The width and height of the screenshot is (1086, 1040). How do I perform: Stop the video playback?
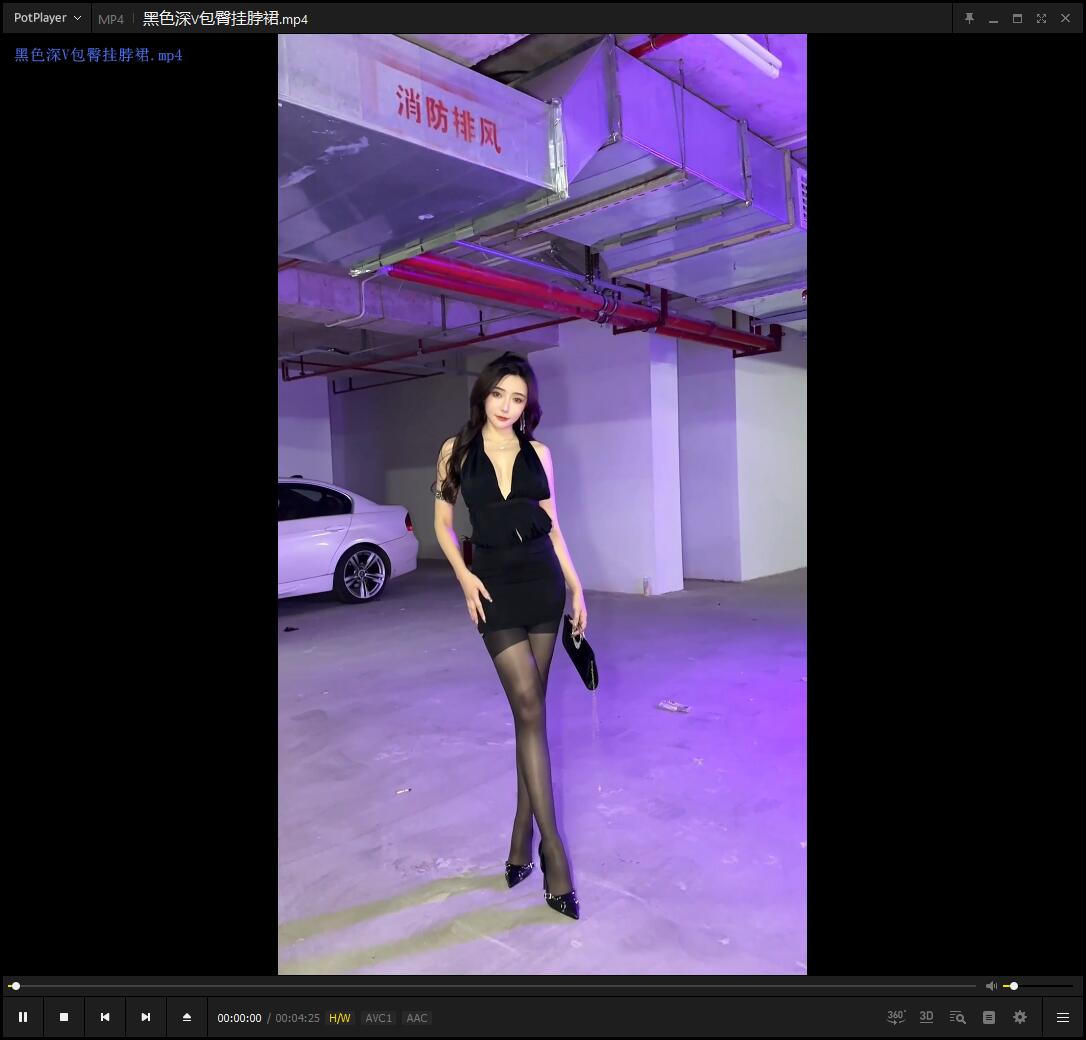(64, 1017)
